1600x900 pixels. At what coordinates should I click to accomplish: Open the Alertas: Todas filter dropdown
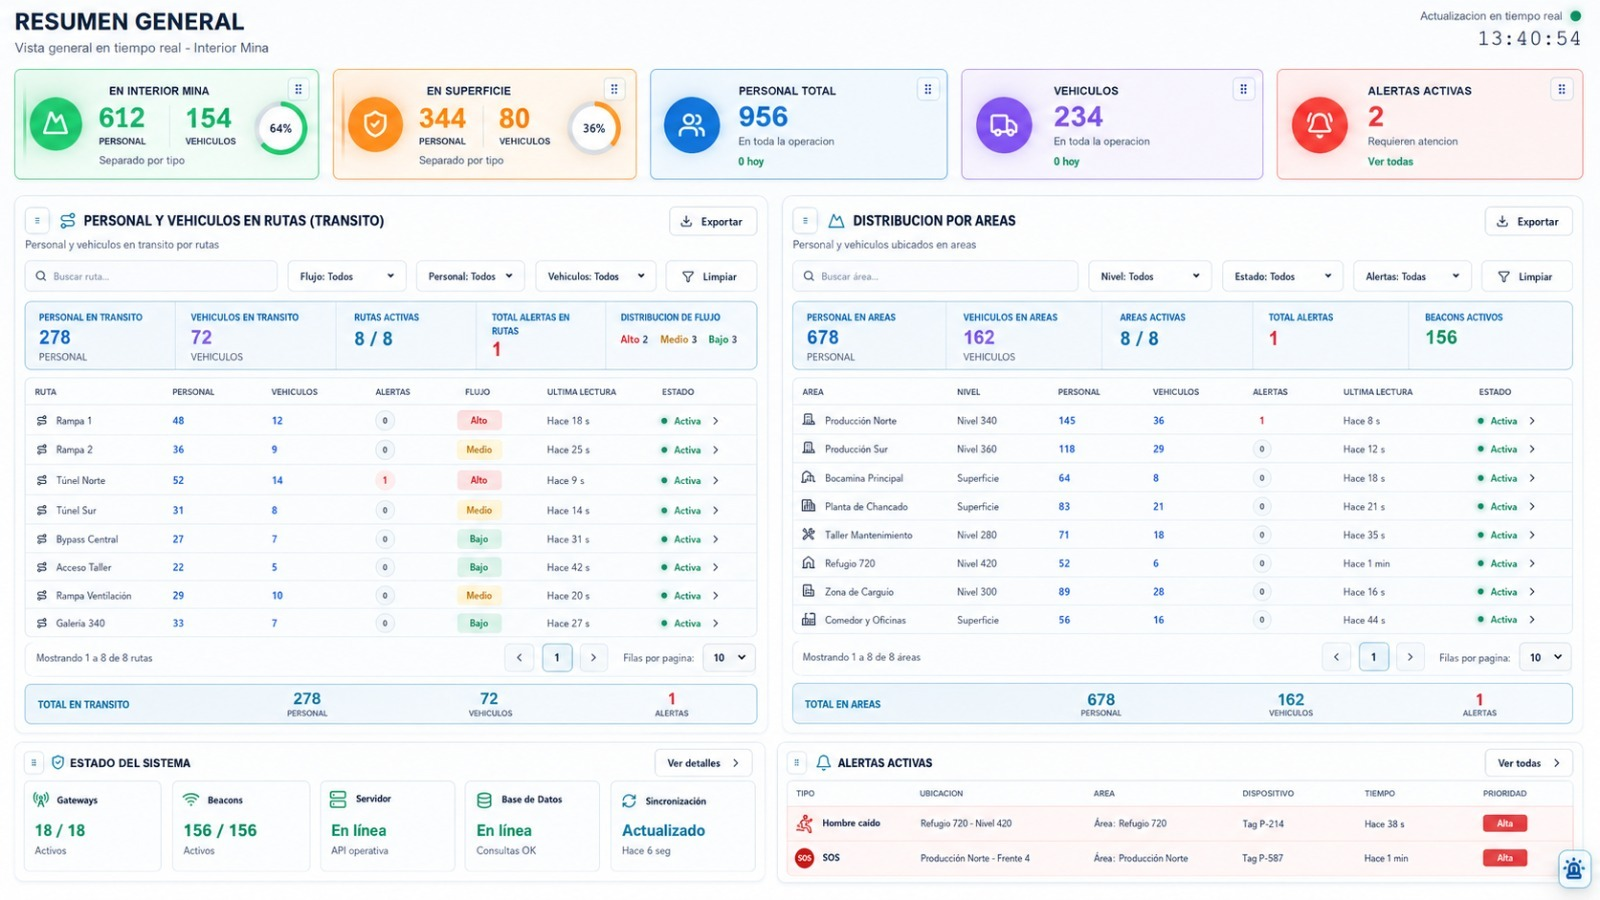coord(1413,277)
